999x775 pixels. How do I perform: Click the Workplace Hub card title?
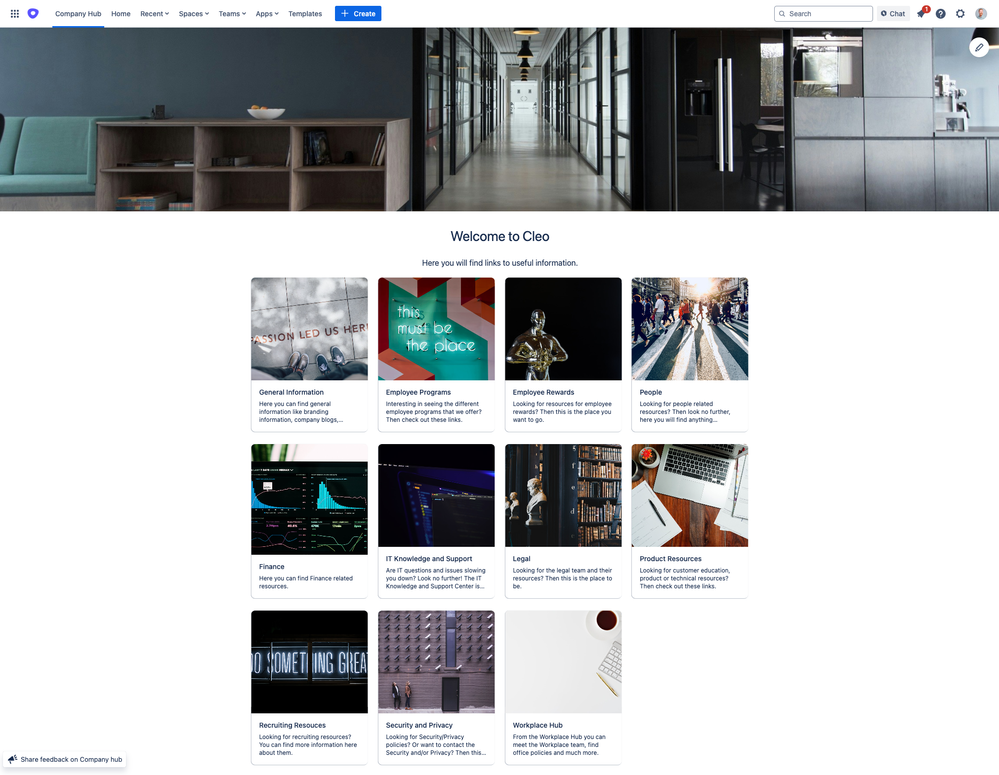[538, 725]
